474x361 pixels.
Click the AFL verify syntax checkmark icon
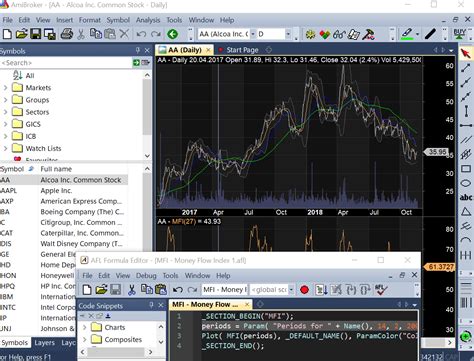(380, 290)
